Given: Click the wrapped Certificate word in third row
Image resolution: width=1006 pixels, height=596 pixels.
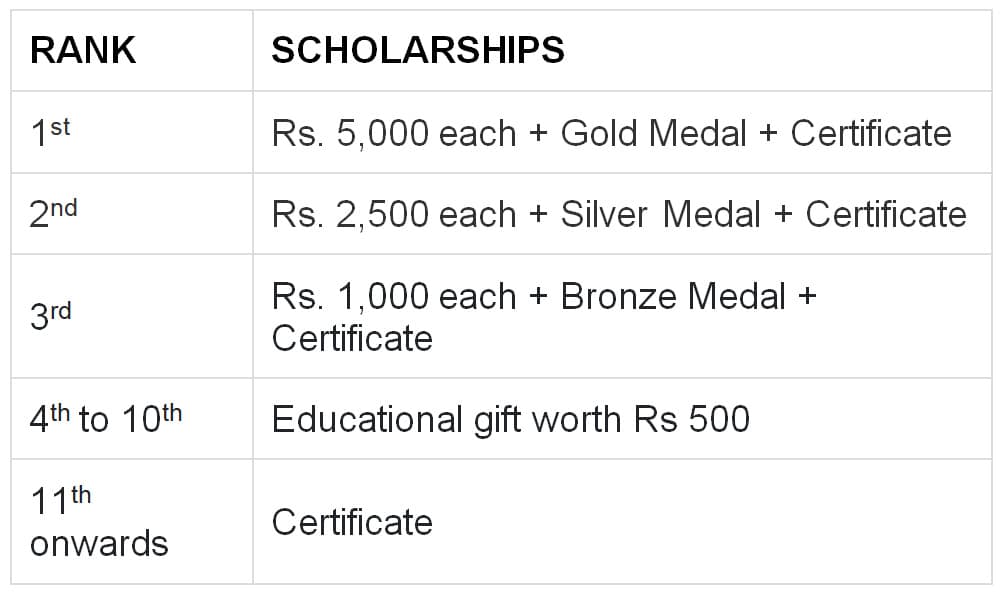Looking at the screenshot, I should (x=352, y=338).
